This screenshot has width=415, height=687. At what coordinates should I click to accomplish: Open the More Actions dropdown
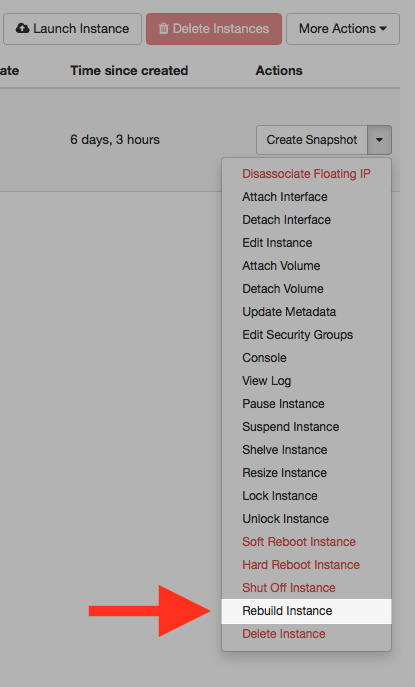click(343, 29)
